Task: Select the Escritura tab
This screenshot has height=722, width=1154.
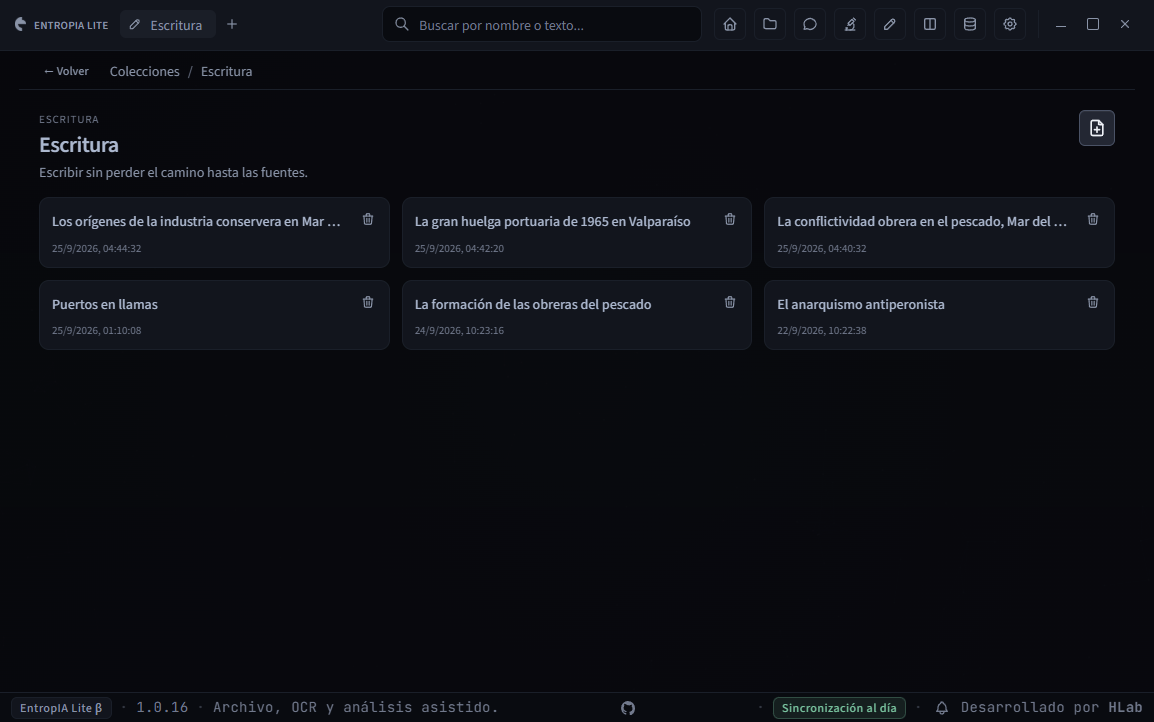Action: pyautogui.click(x=168, y=24)
